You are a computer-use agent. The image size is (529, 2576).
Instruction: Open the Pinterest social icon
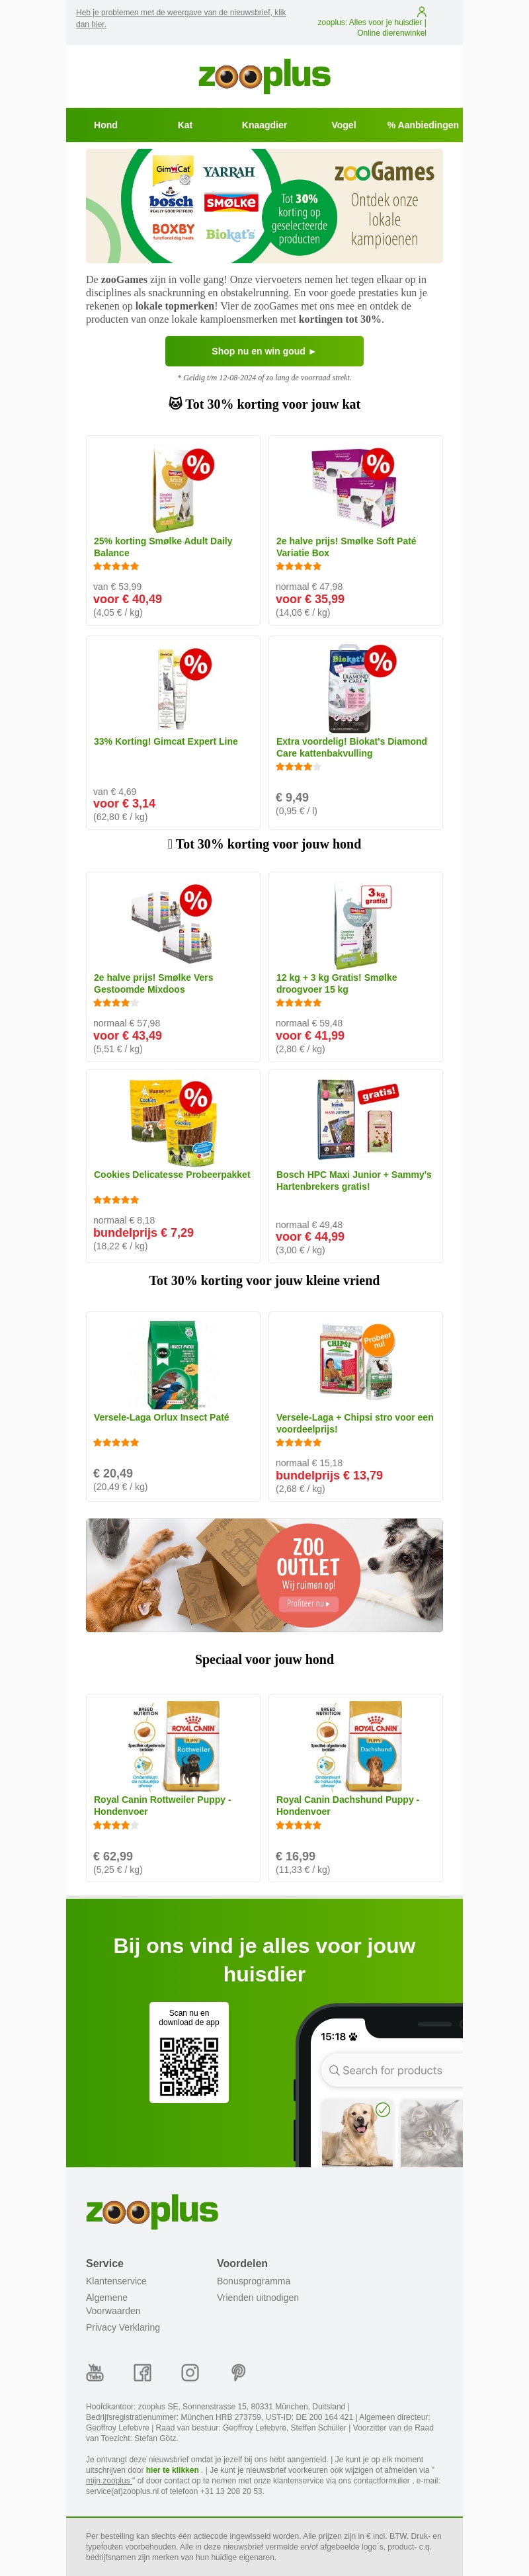pos(238,2372)
